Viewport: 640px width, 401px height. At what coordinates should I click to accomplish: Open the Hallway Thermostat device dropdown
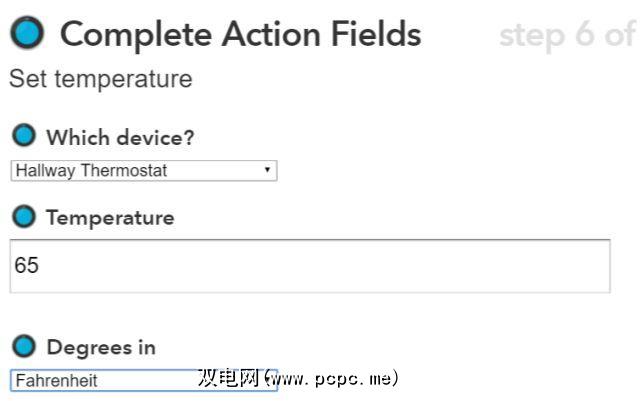[143, 171]
